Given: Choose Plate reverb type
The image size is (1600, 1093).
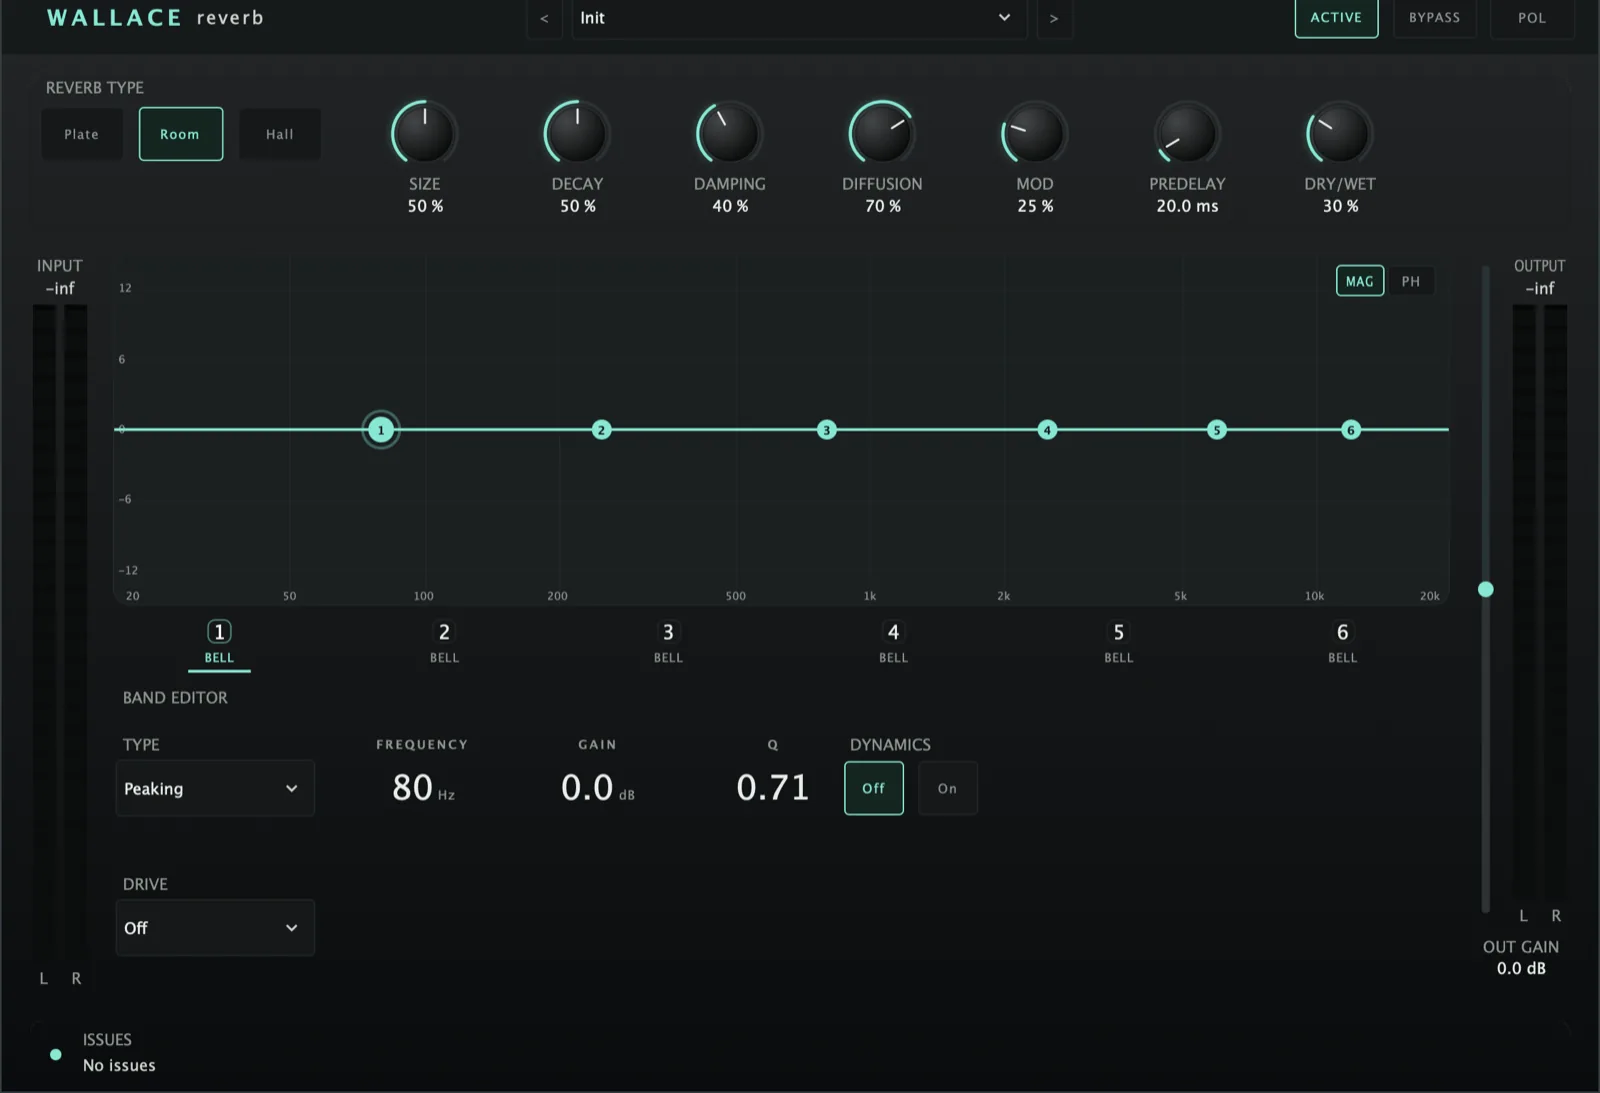Looking at the screenshot, I should [x=82, y=134].
